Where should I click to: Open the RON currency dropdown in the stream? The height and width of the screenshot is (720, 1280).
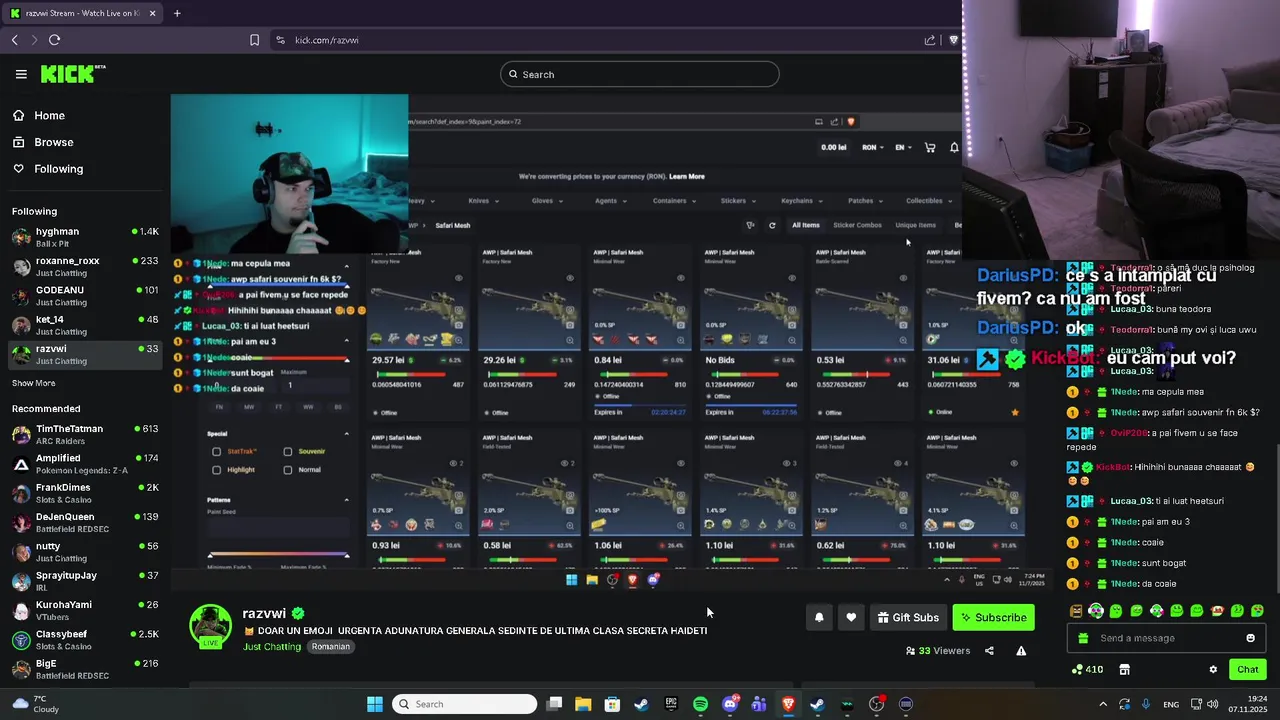(873, 147)
